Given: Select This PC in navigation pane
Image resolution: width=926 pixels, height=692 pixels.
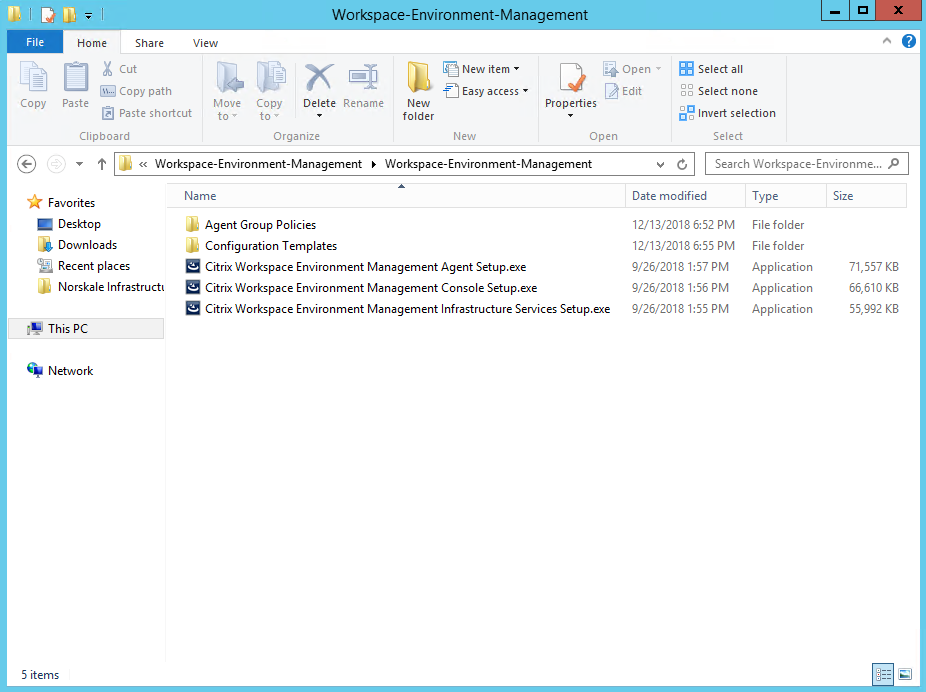Looking at the screenshot, I should (68, 328).
